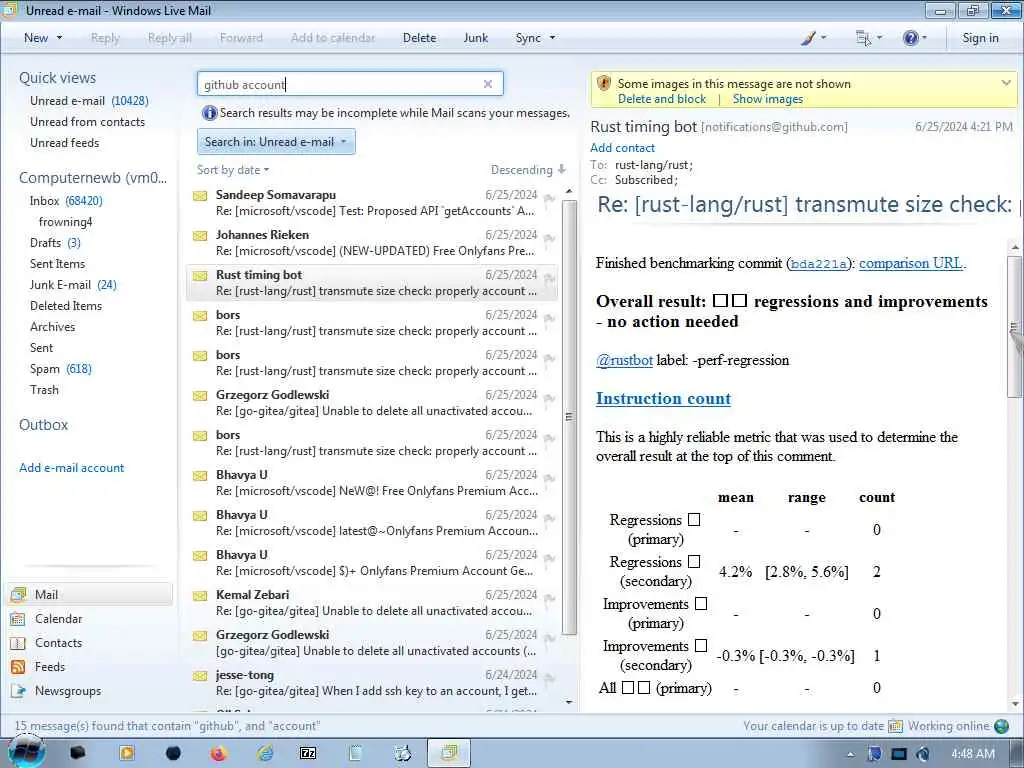Open the Sync dropdown arrow

(552, 38)
